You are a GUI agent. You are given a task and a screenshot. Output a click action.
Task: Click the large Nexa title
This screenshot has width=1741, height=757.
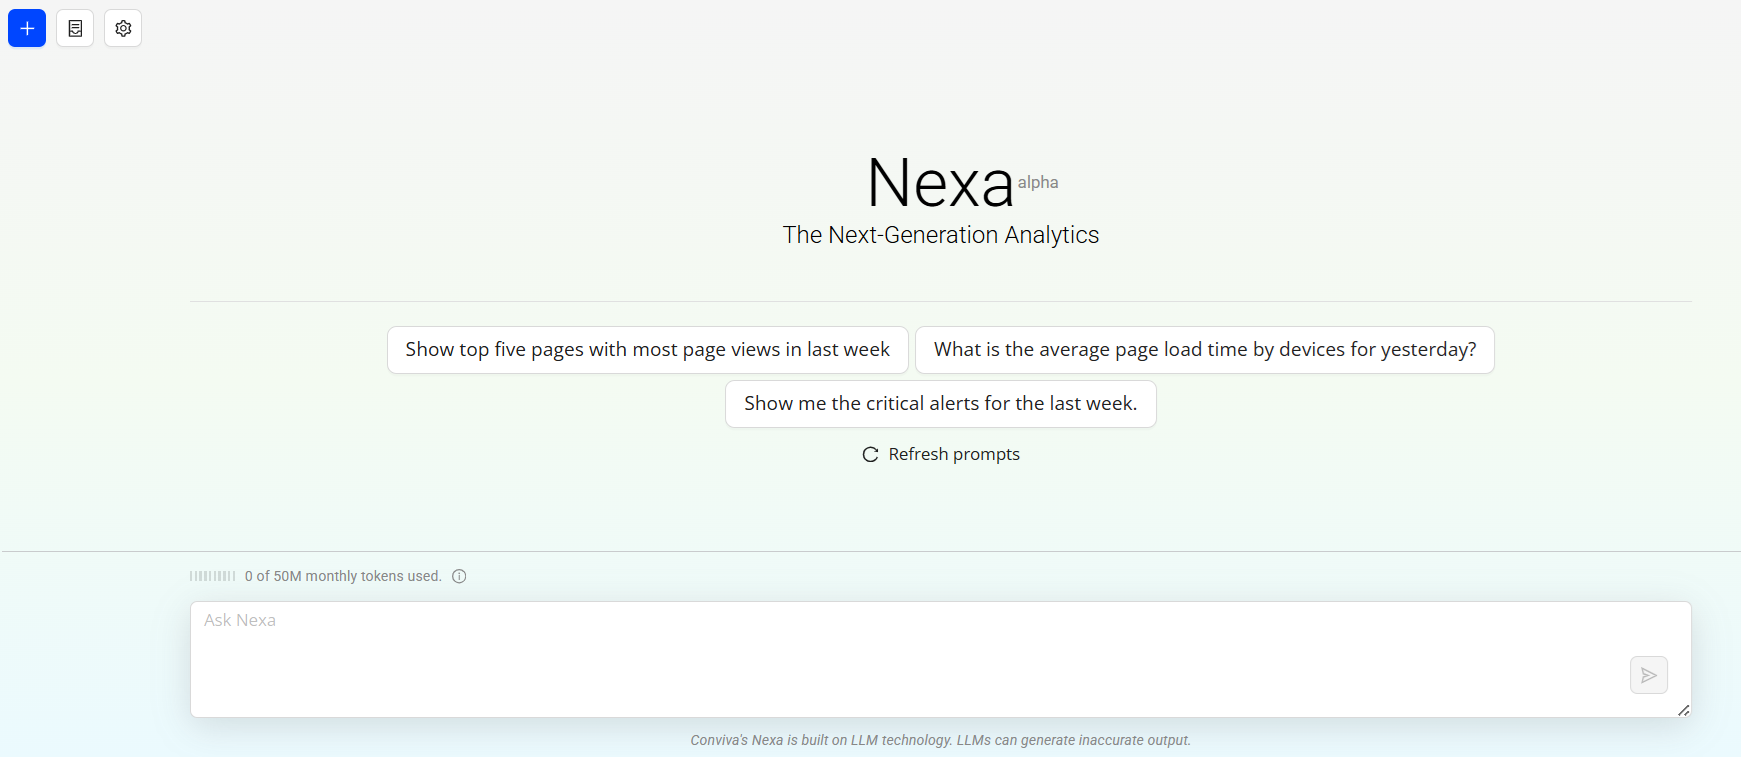940,184
